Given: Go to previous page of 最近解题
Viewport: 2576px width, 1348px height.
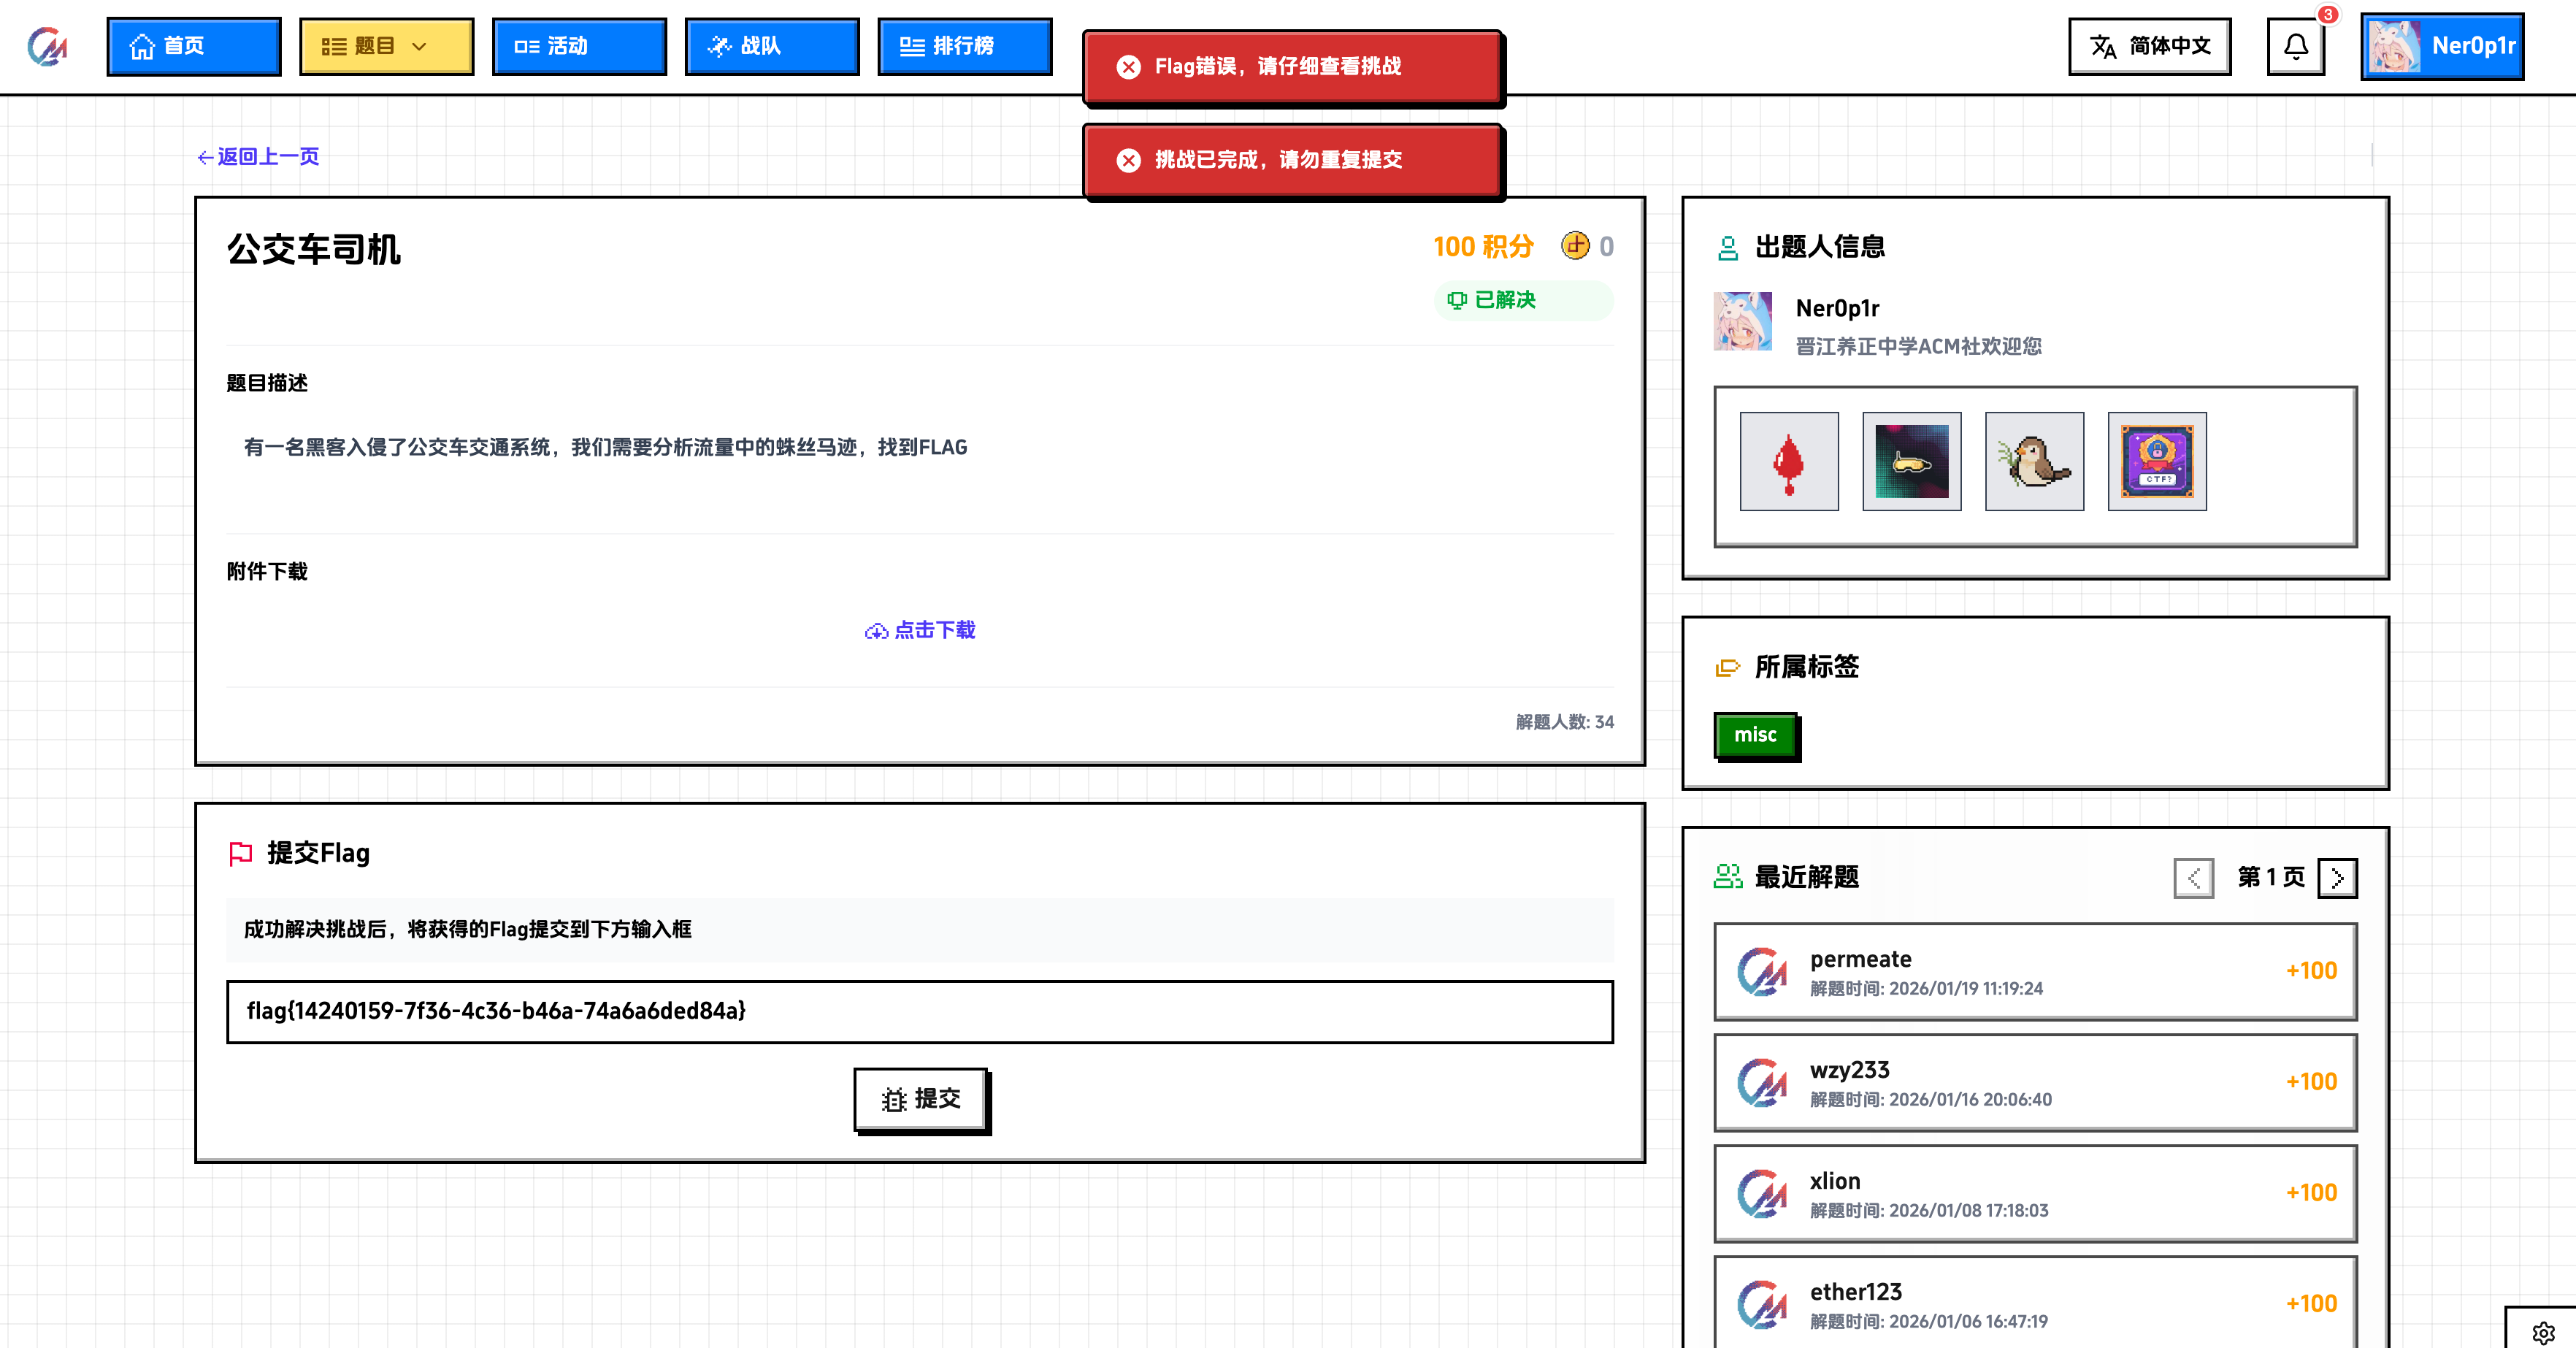Looking at the screenshot, I should point(2193,878).
